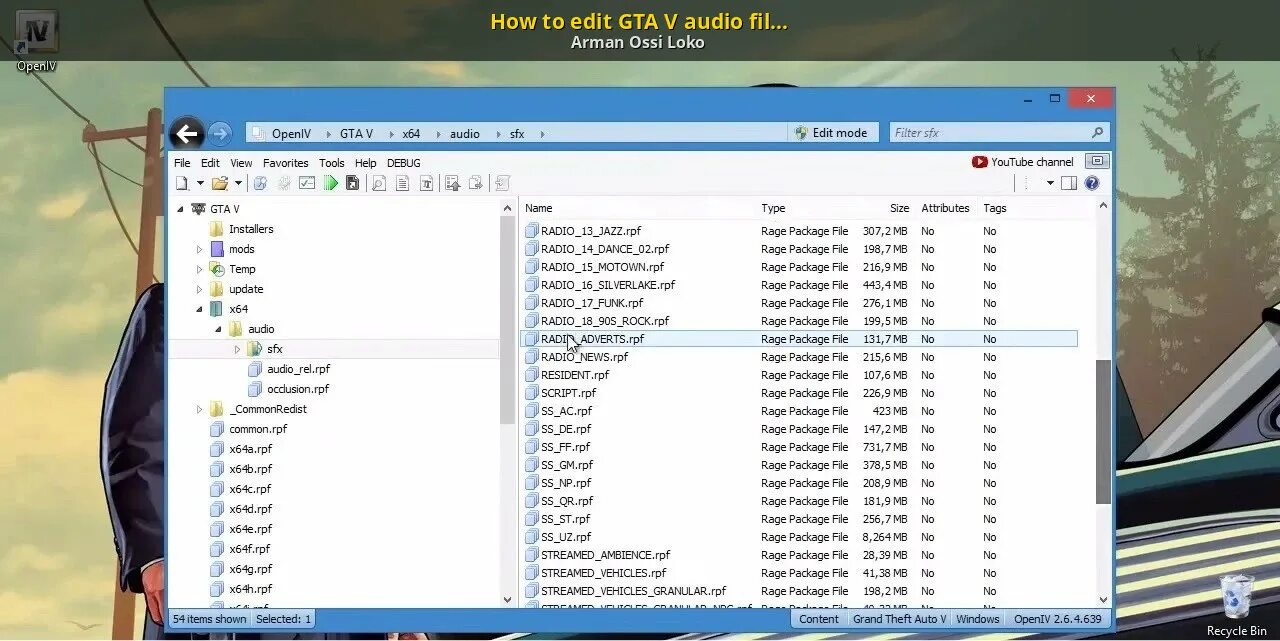Click the import-with-up-arrow toolbar icon

pyautogui.click(x=452, y=183)
